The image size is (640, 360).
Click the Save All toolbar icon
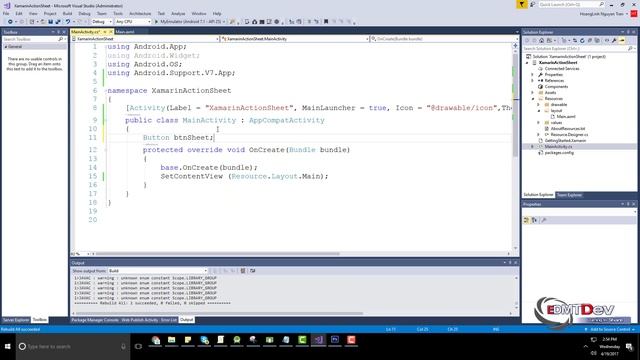(58, 22)
